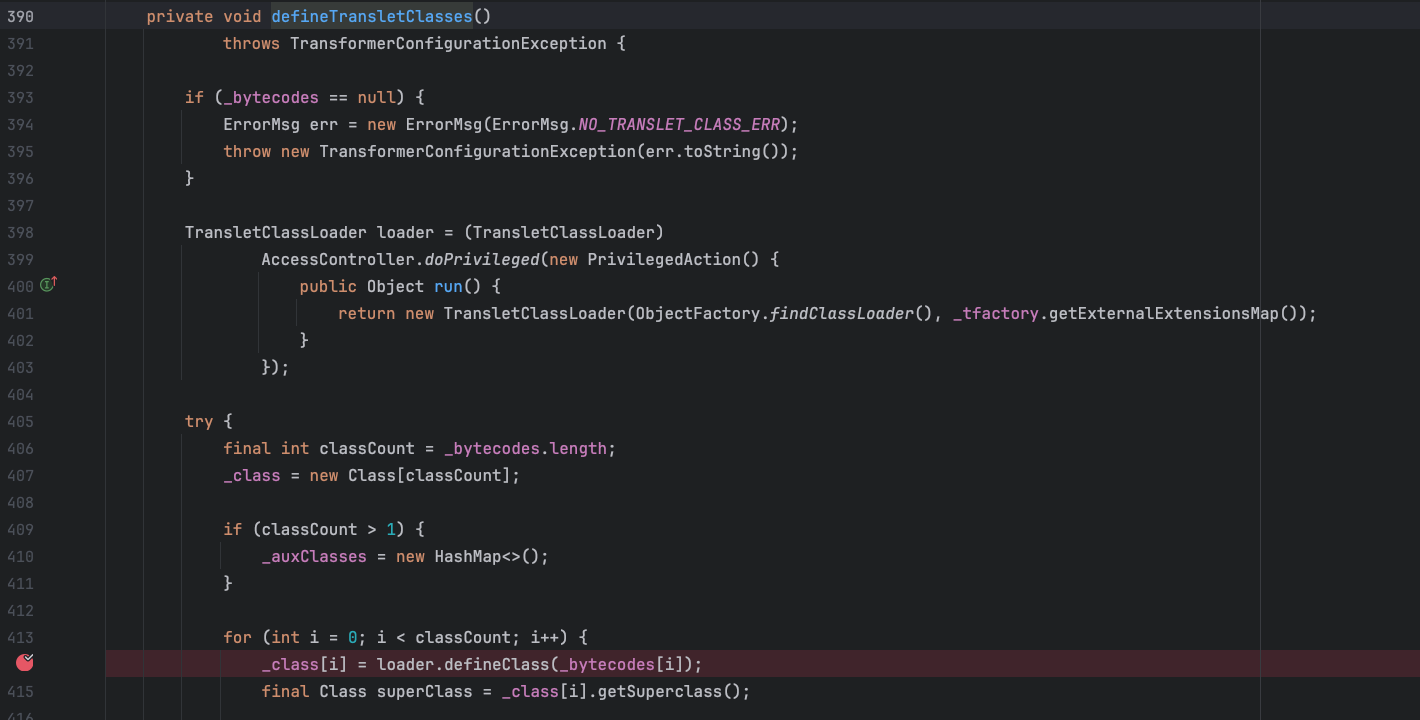Click line number 398 in the gutter
The image size is (1420, 720).
point(20,232)
